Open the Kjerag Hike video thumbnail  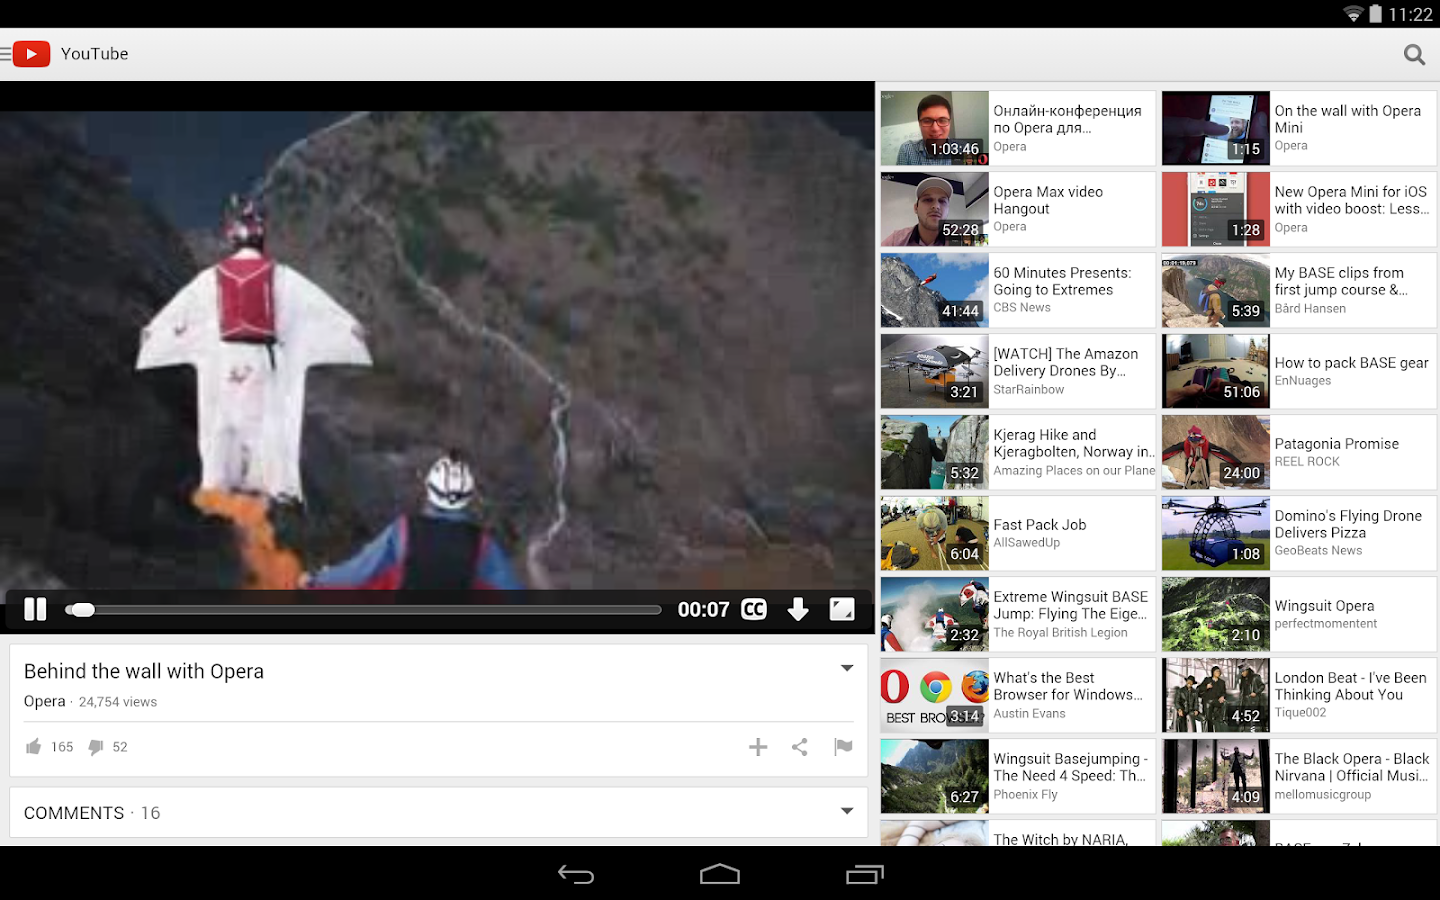tap(935, 452)
